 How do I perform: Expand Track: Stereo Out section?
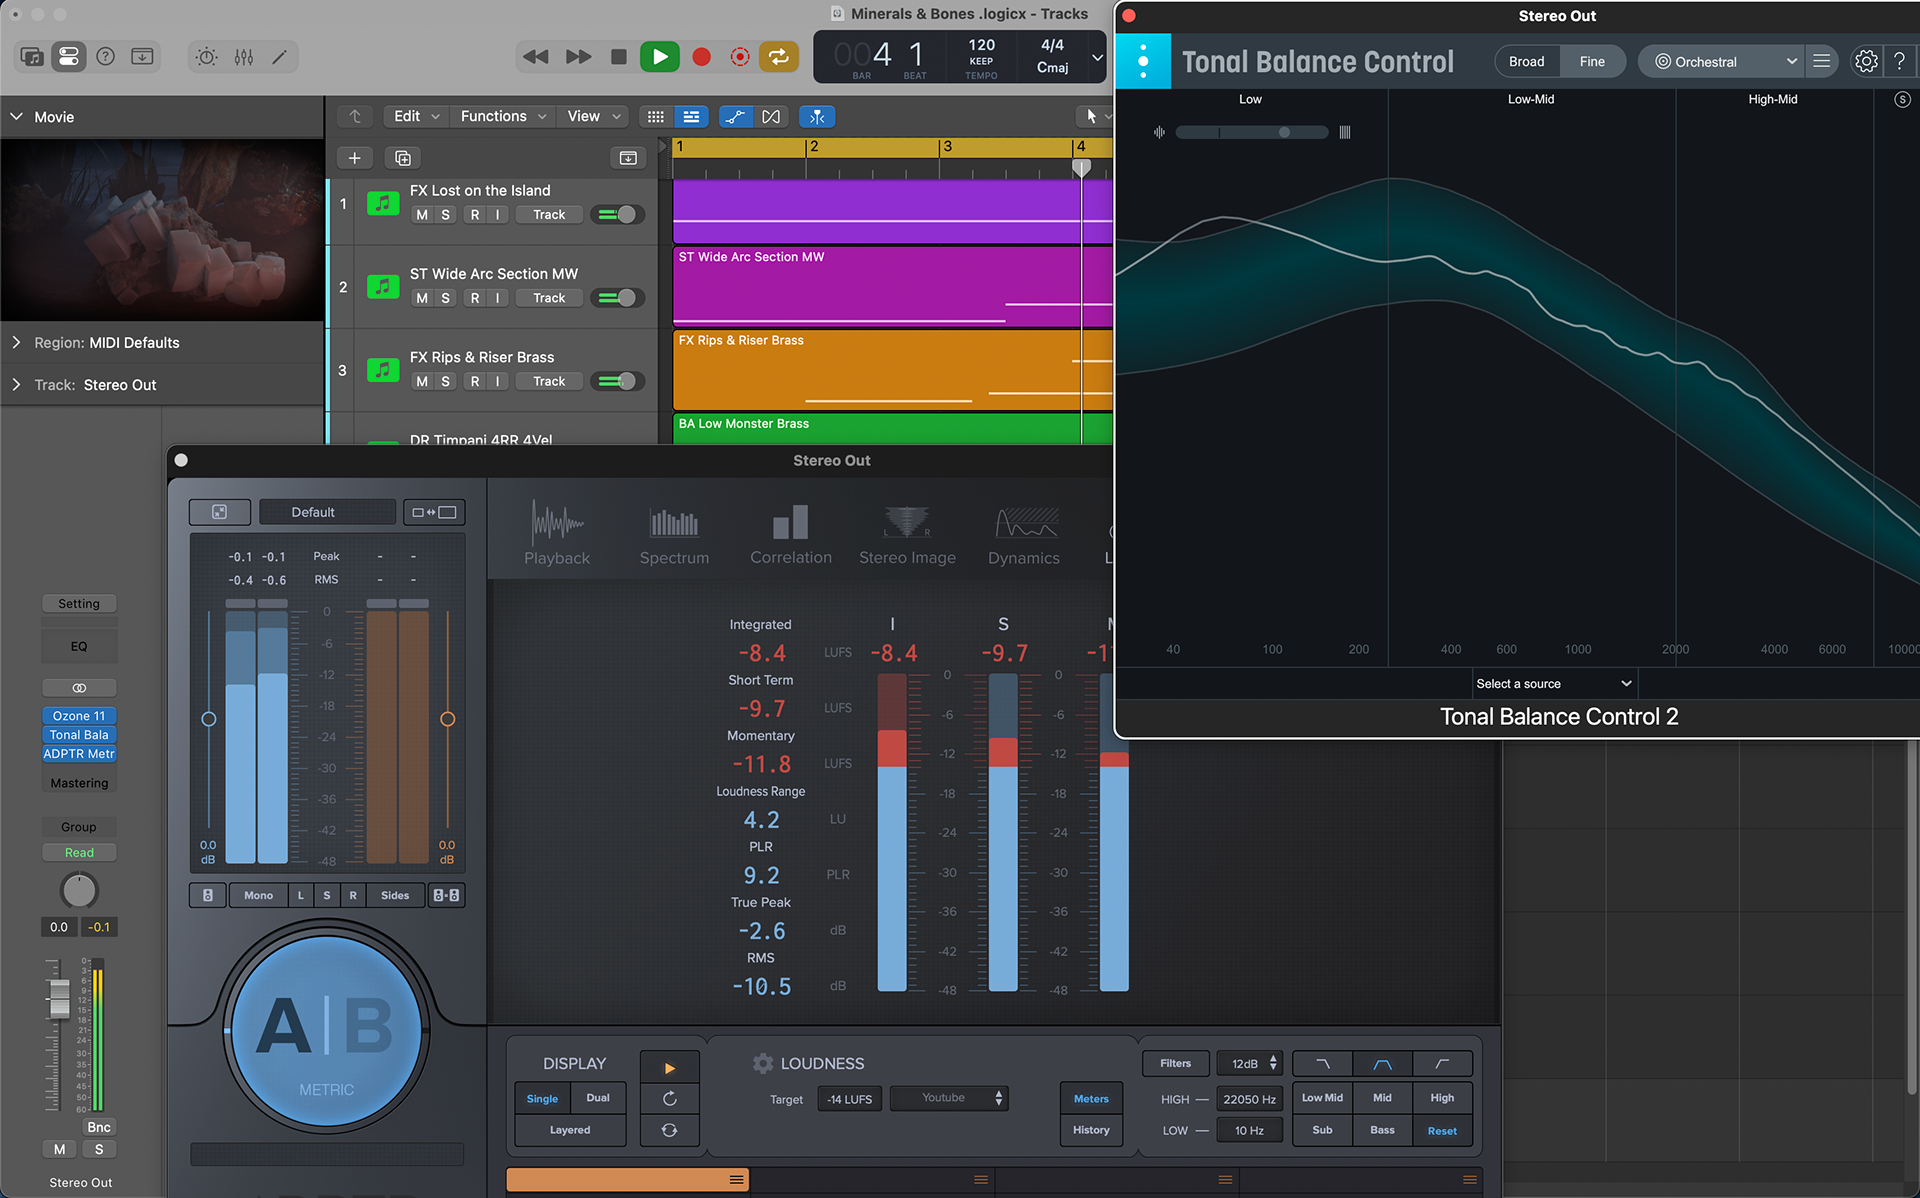click(16, 384)
